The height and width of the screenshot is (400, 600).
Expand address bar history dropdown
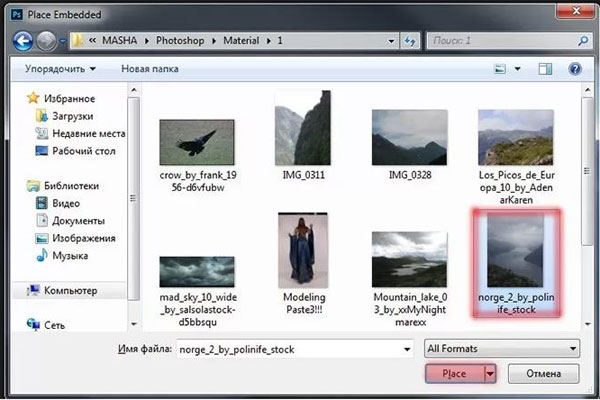tap(391, 41)
